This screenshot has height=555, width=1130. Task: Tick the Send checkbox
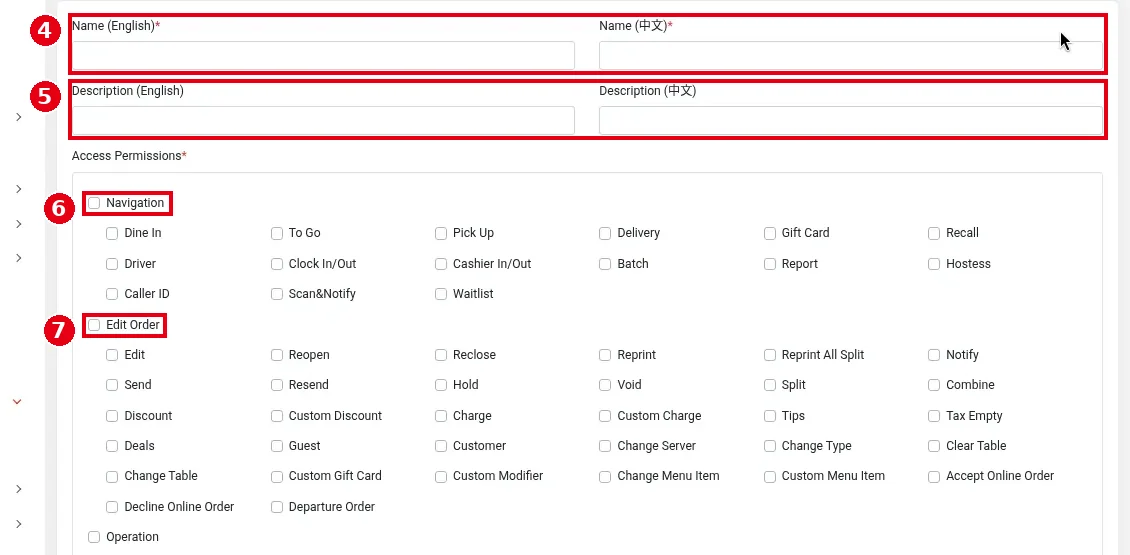112,385
